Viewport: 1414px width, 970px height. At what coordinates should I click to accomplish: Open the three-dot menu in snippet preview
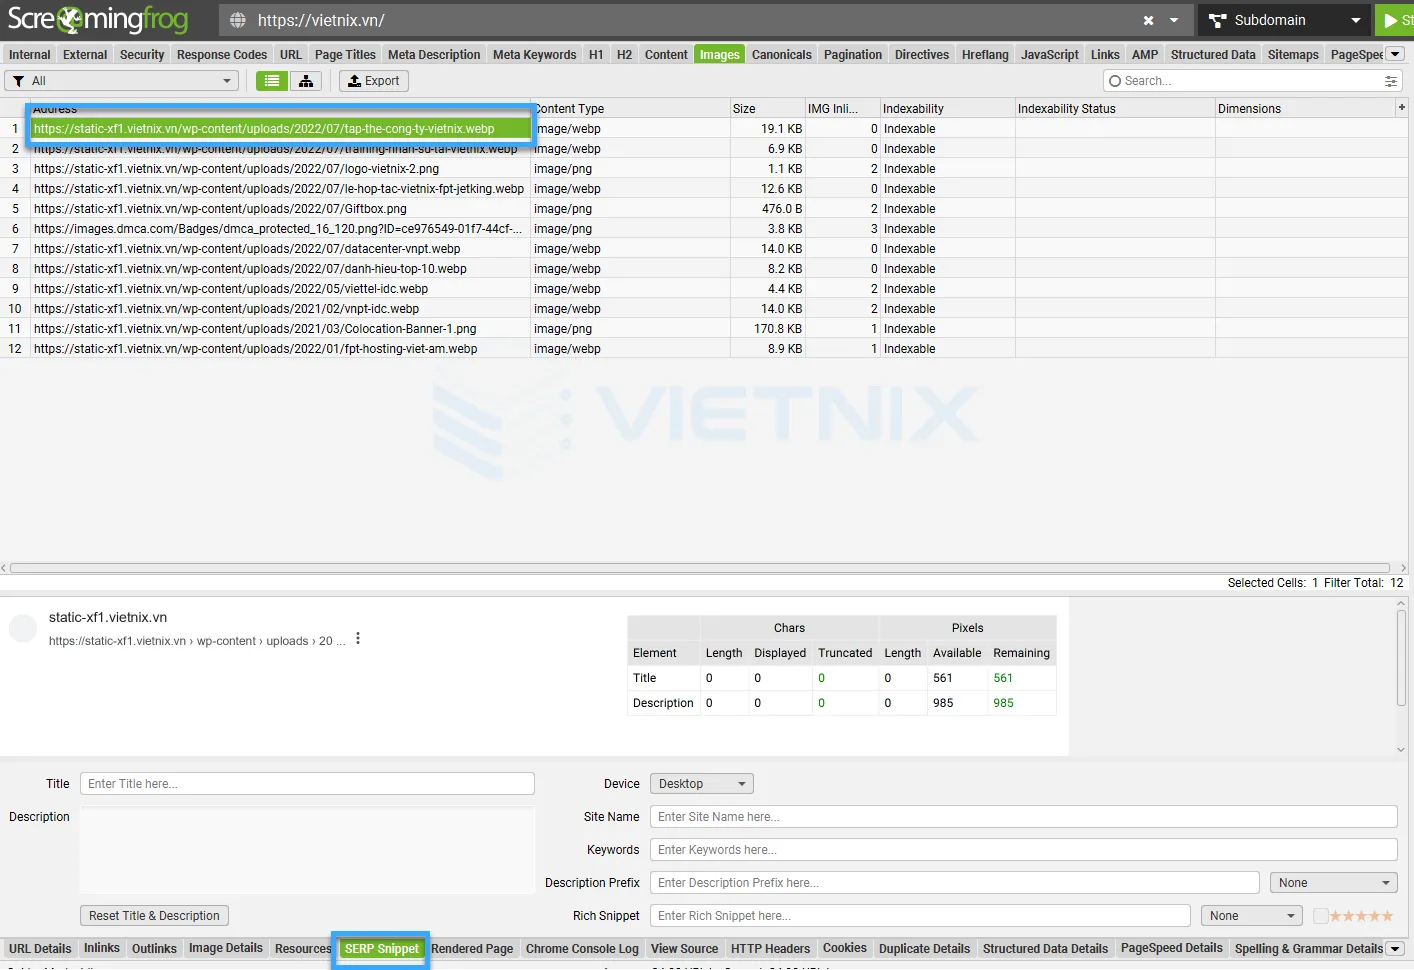pos(358,639)
